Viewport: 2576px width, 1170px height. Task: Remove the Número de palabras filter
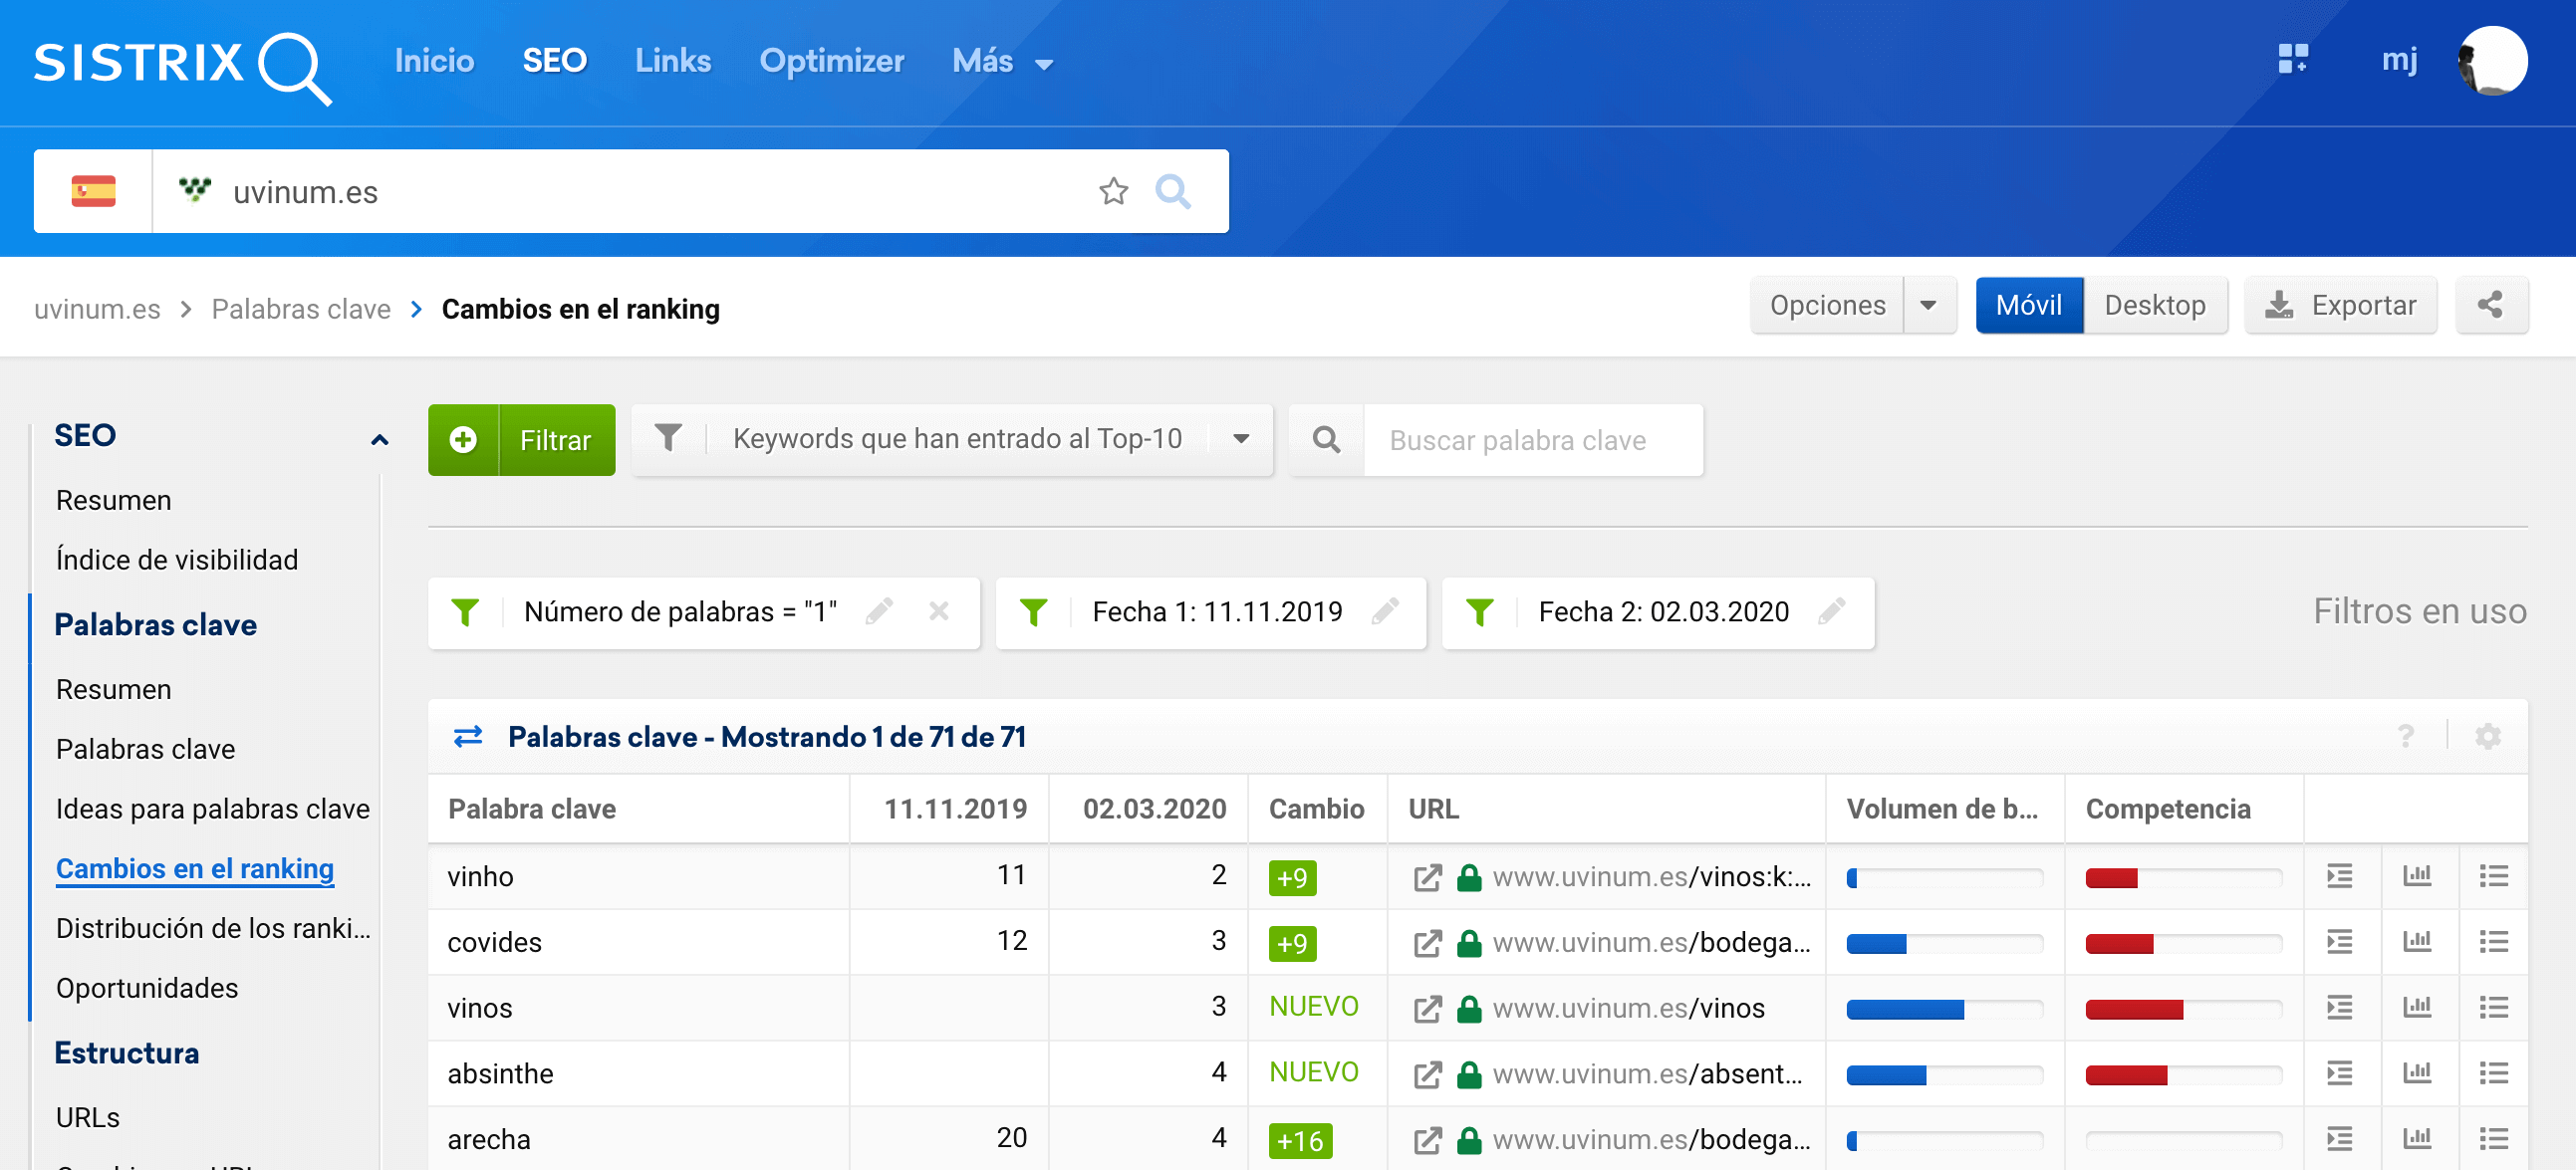click(x=938, y=612)
